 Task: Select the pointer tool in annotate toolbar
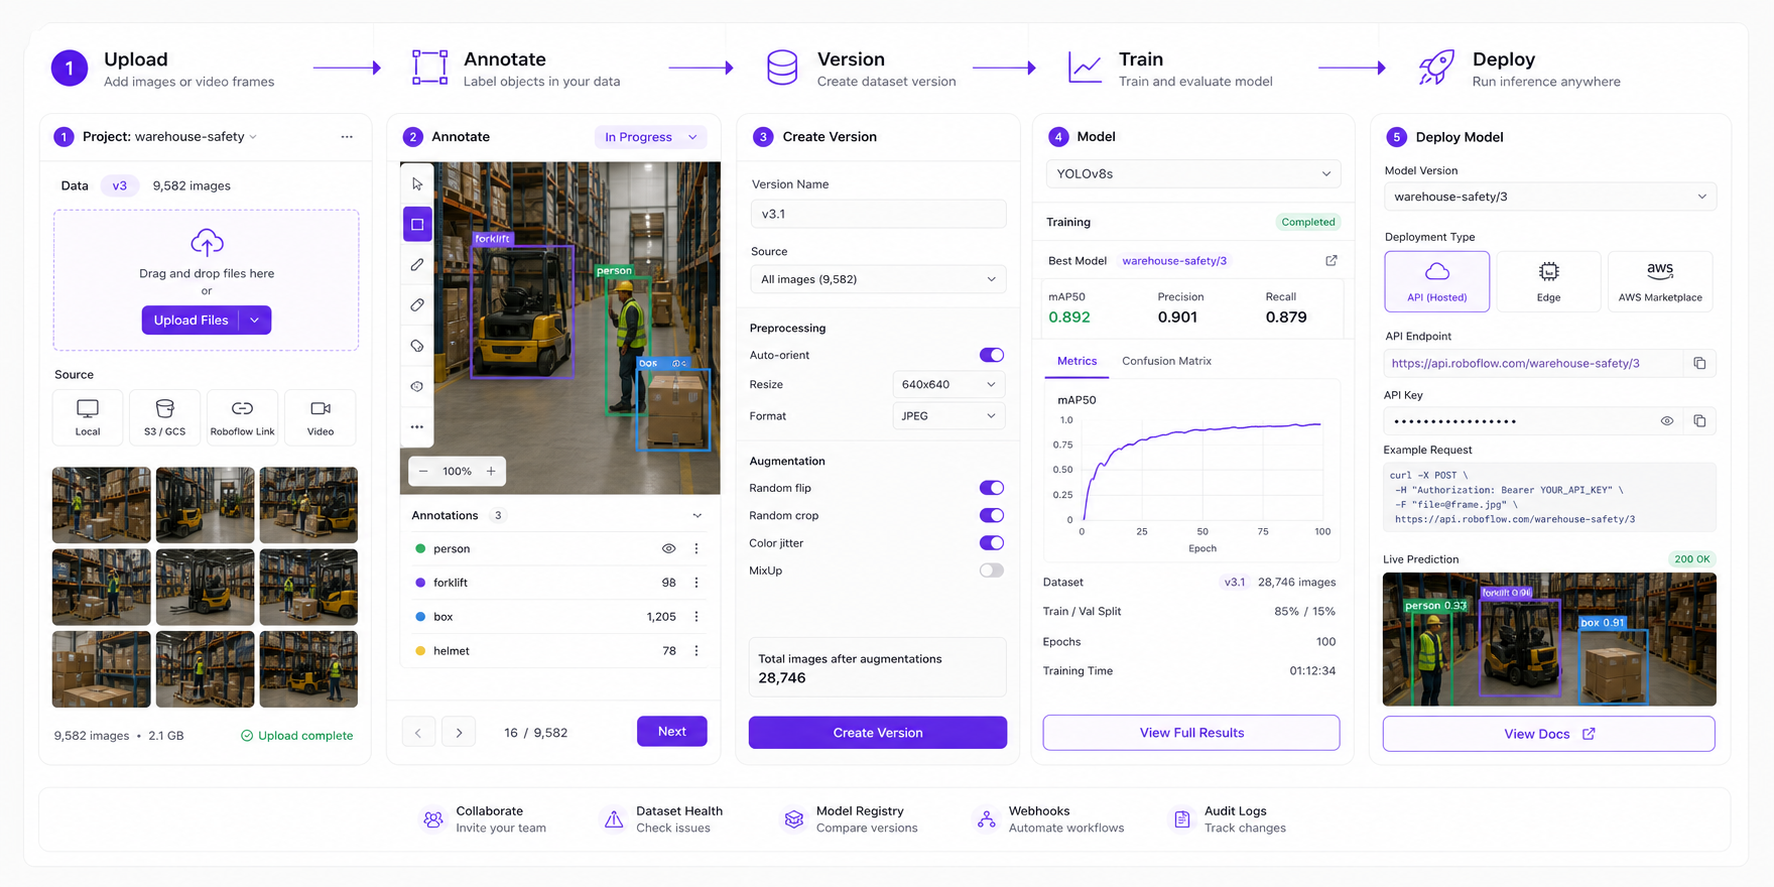(x=417, y=184)
